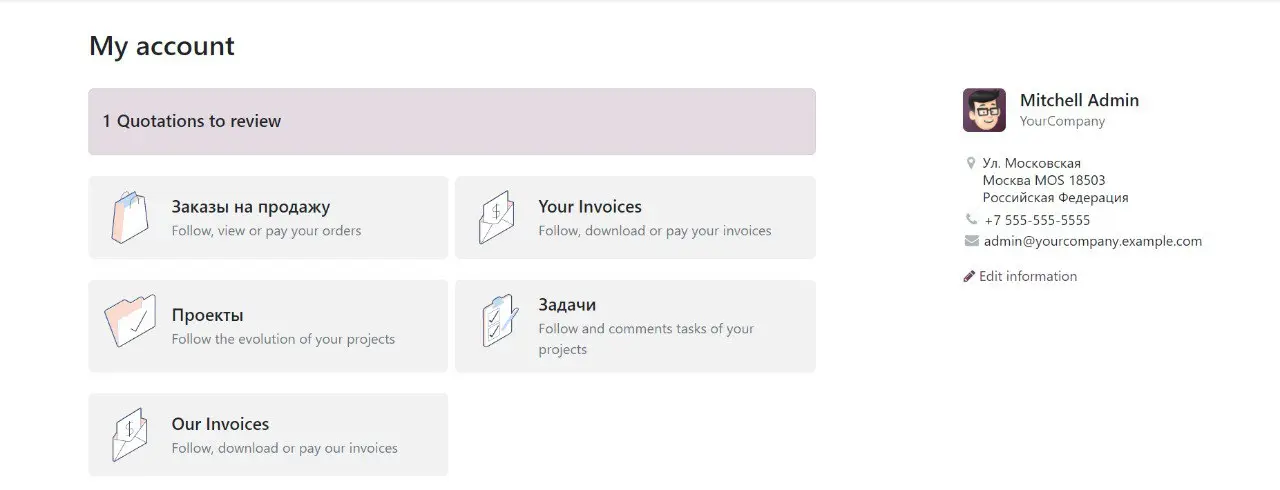Open the Задачи card title
Screen dimensions: 1280x490
tap(567, 305)
